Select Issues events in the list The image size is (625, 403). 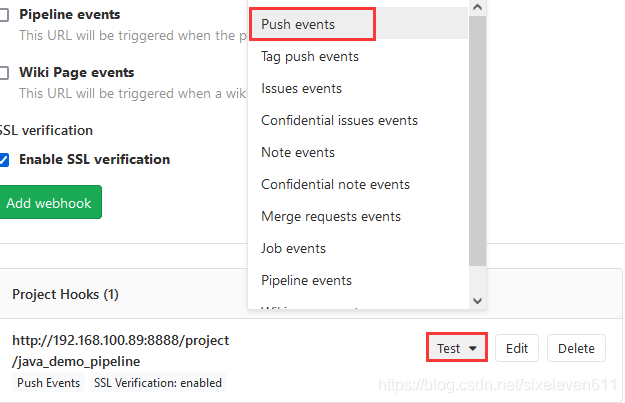pyautogui.click(x=301, y=88)
